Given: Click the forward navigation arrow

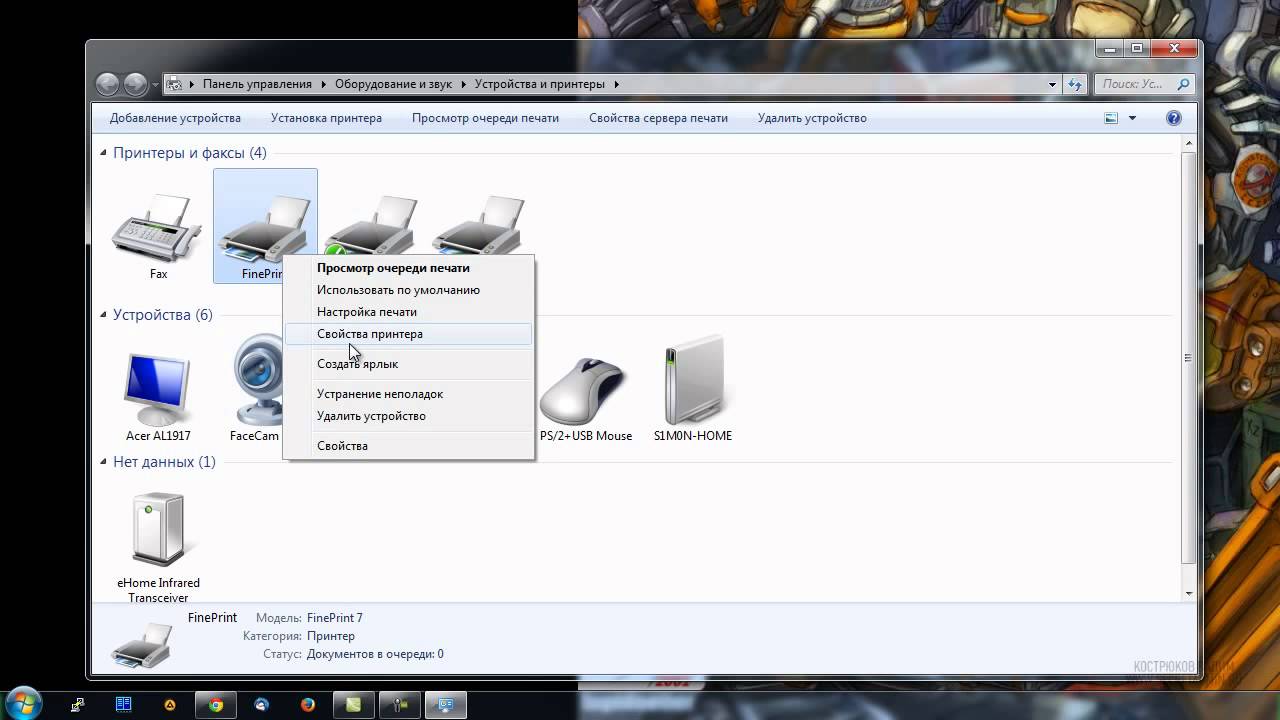Looking at the screenshot, I should click(x=136, y=84).
